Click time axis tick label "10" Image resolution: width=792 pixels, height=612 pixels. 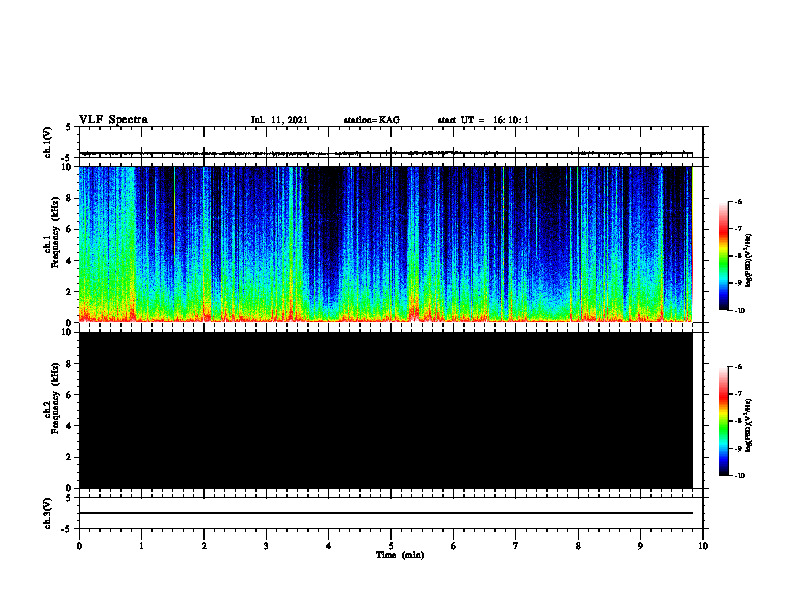point(703,546)
